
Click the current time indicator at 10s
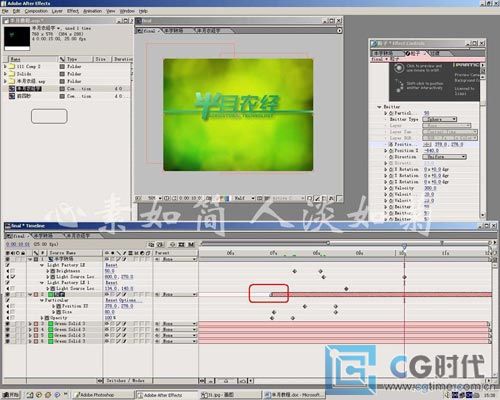coord(404,246)
